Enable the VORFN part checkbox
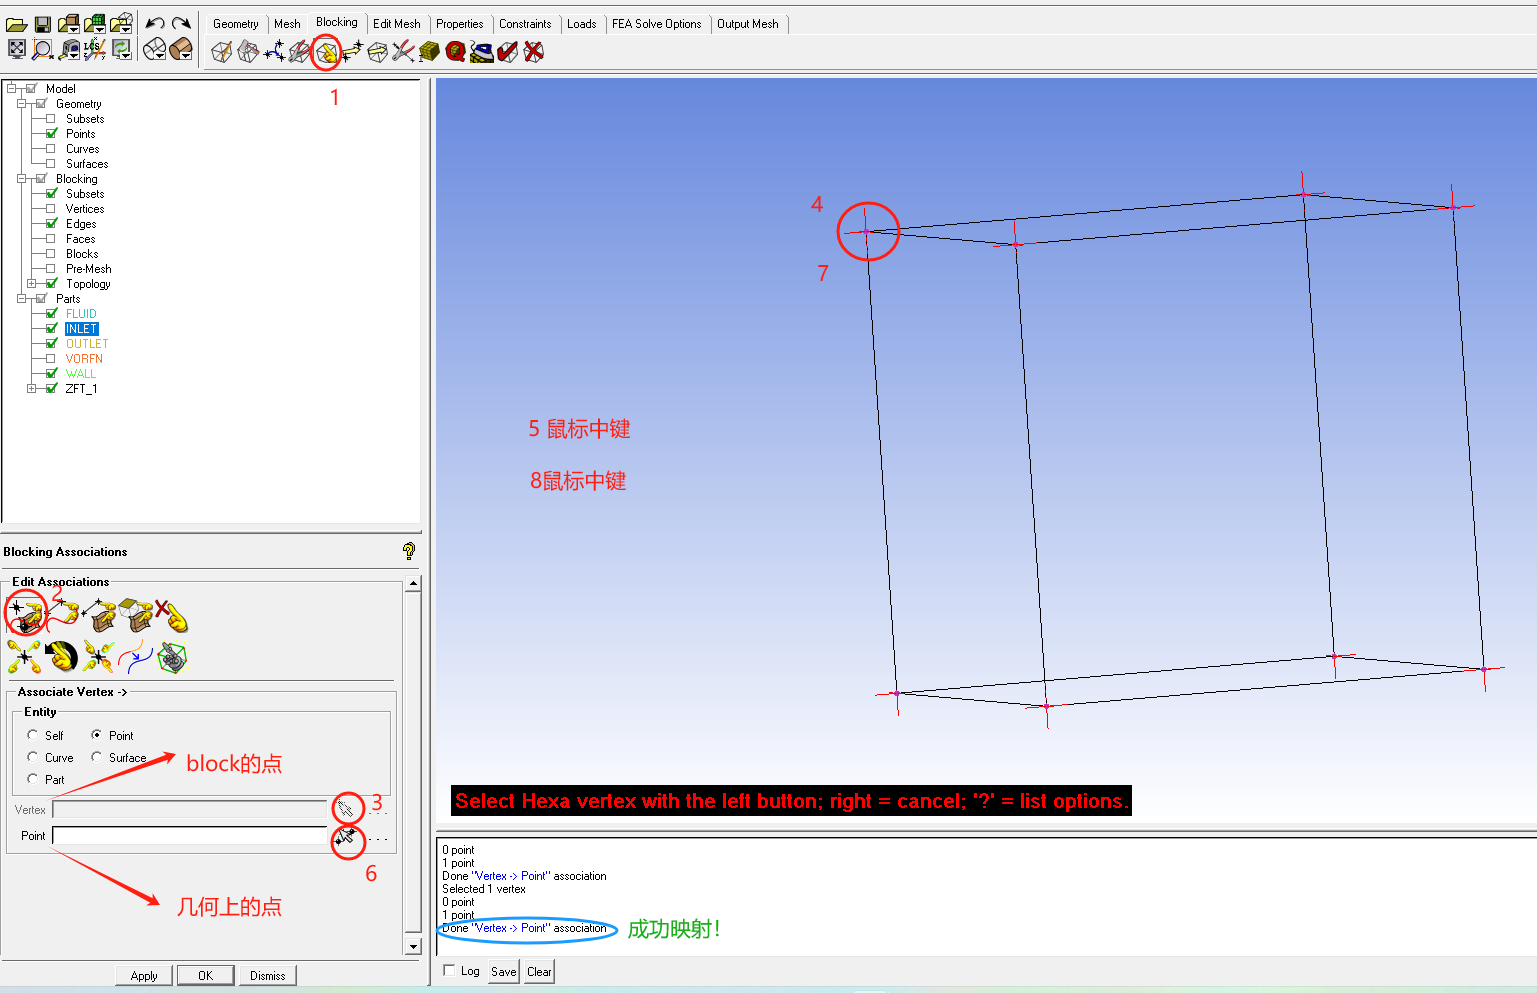 click(51, 358)
